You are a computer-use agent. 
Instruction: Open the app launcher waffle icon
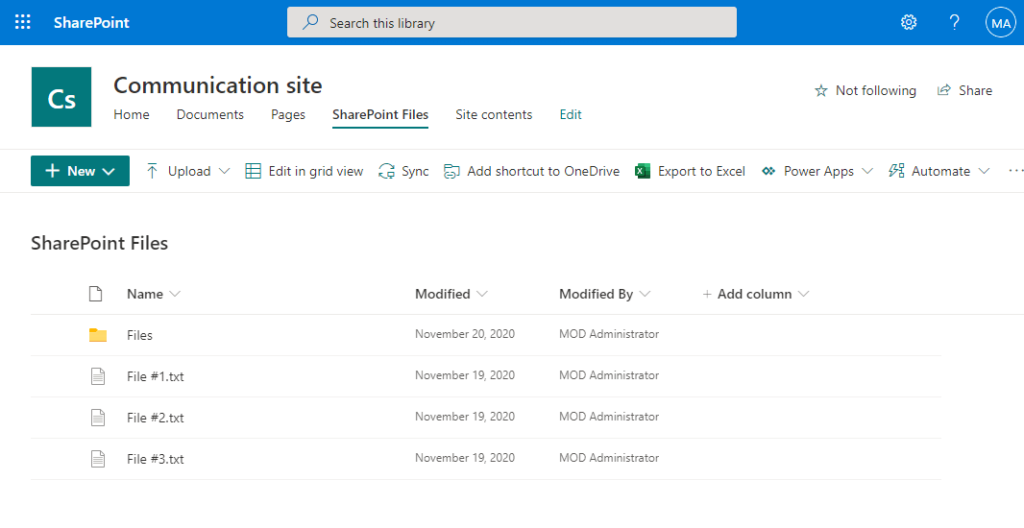click(x=23, y=22)
